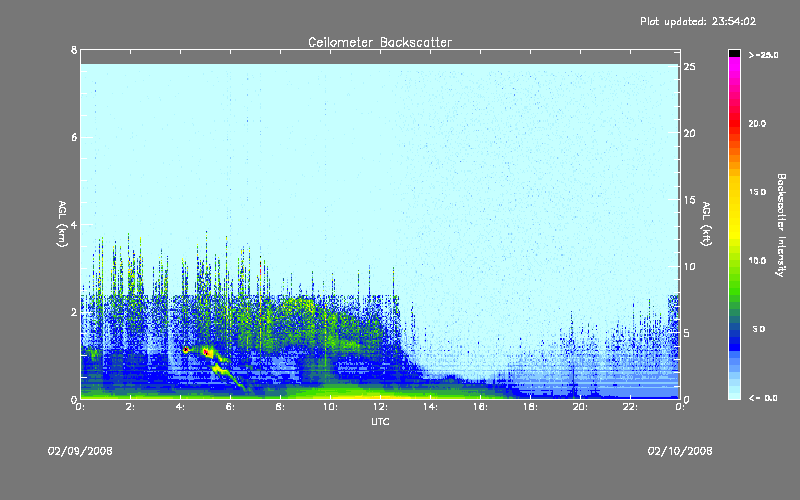Screen dimensions: 800x500
Task: Click the ">-25.0" colorbar top value
Action: coord(763,55)
